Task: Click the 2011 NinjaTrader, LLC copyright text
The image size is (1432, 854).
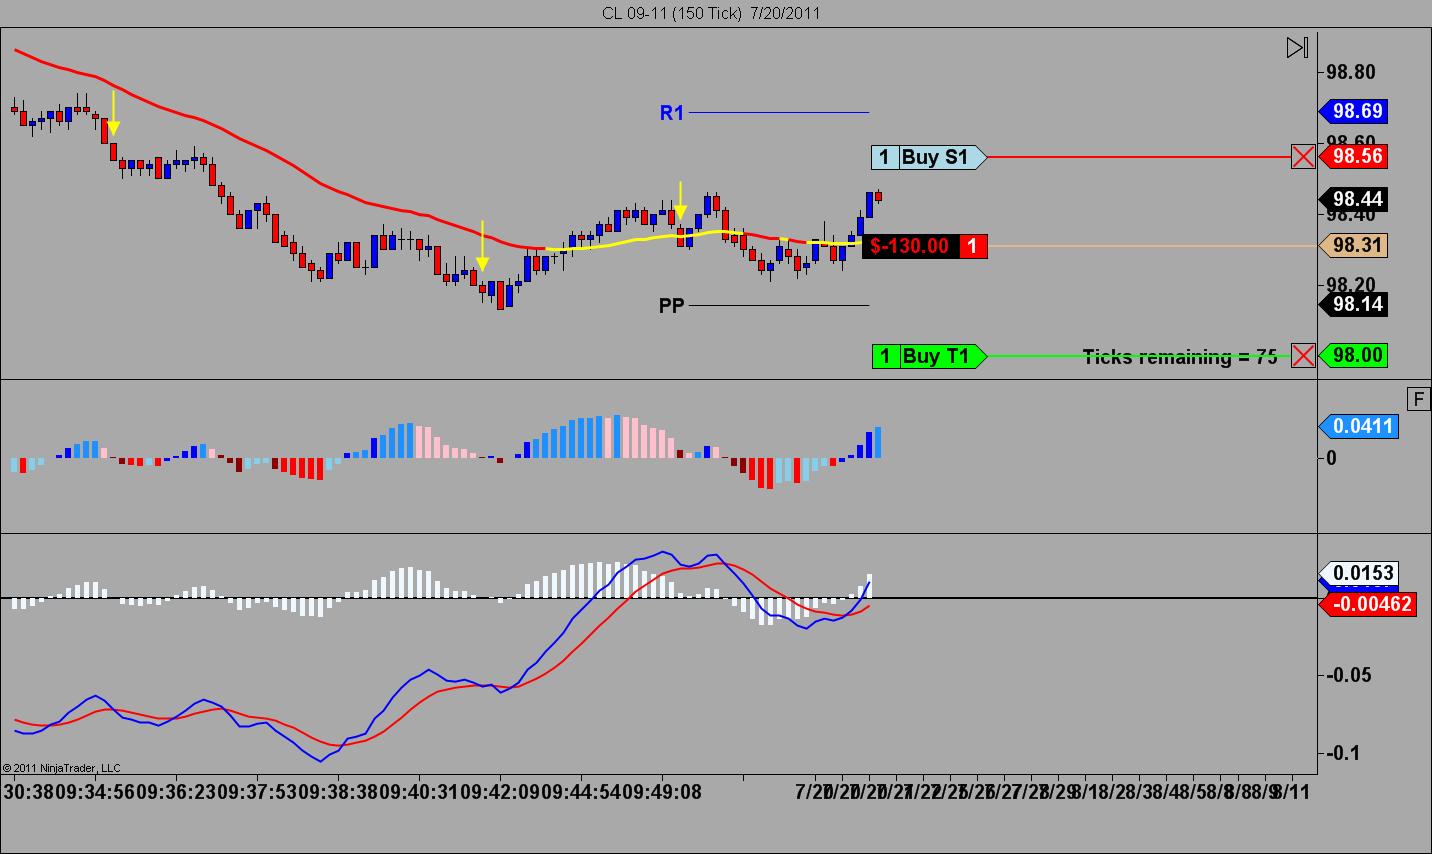Action: (62, 768)
